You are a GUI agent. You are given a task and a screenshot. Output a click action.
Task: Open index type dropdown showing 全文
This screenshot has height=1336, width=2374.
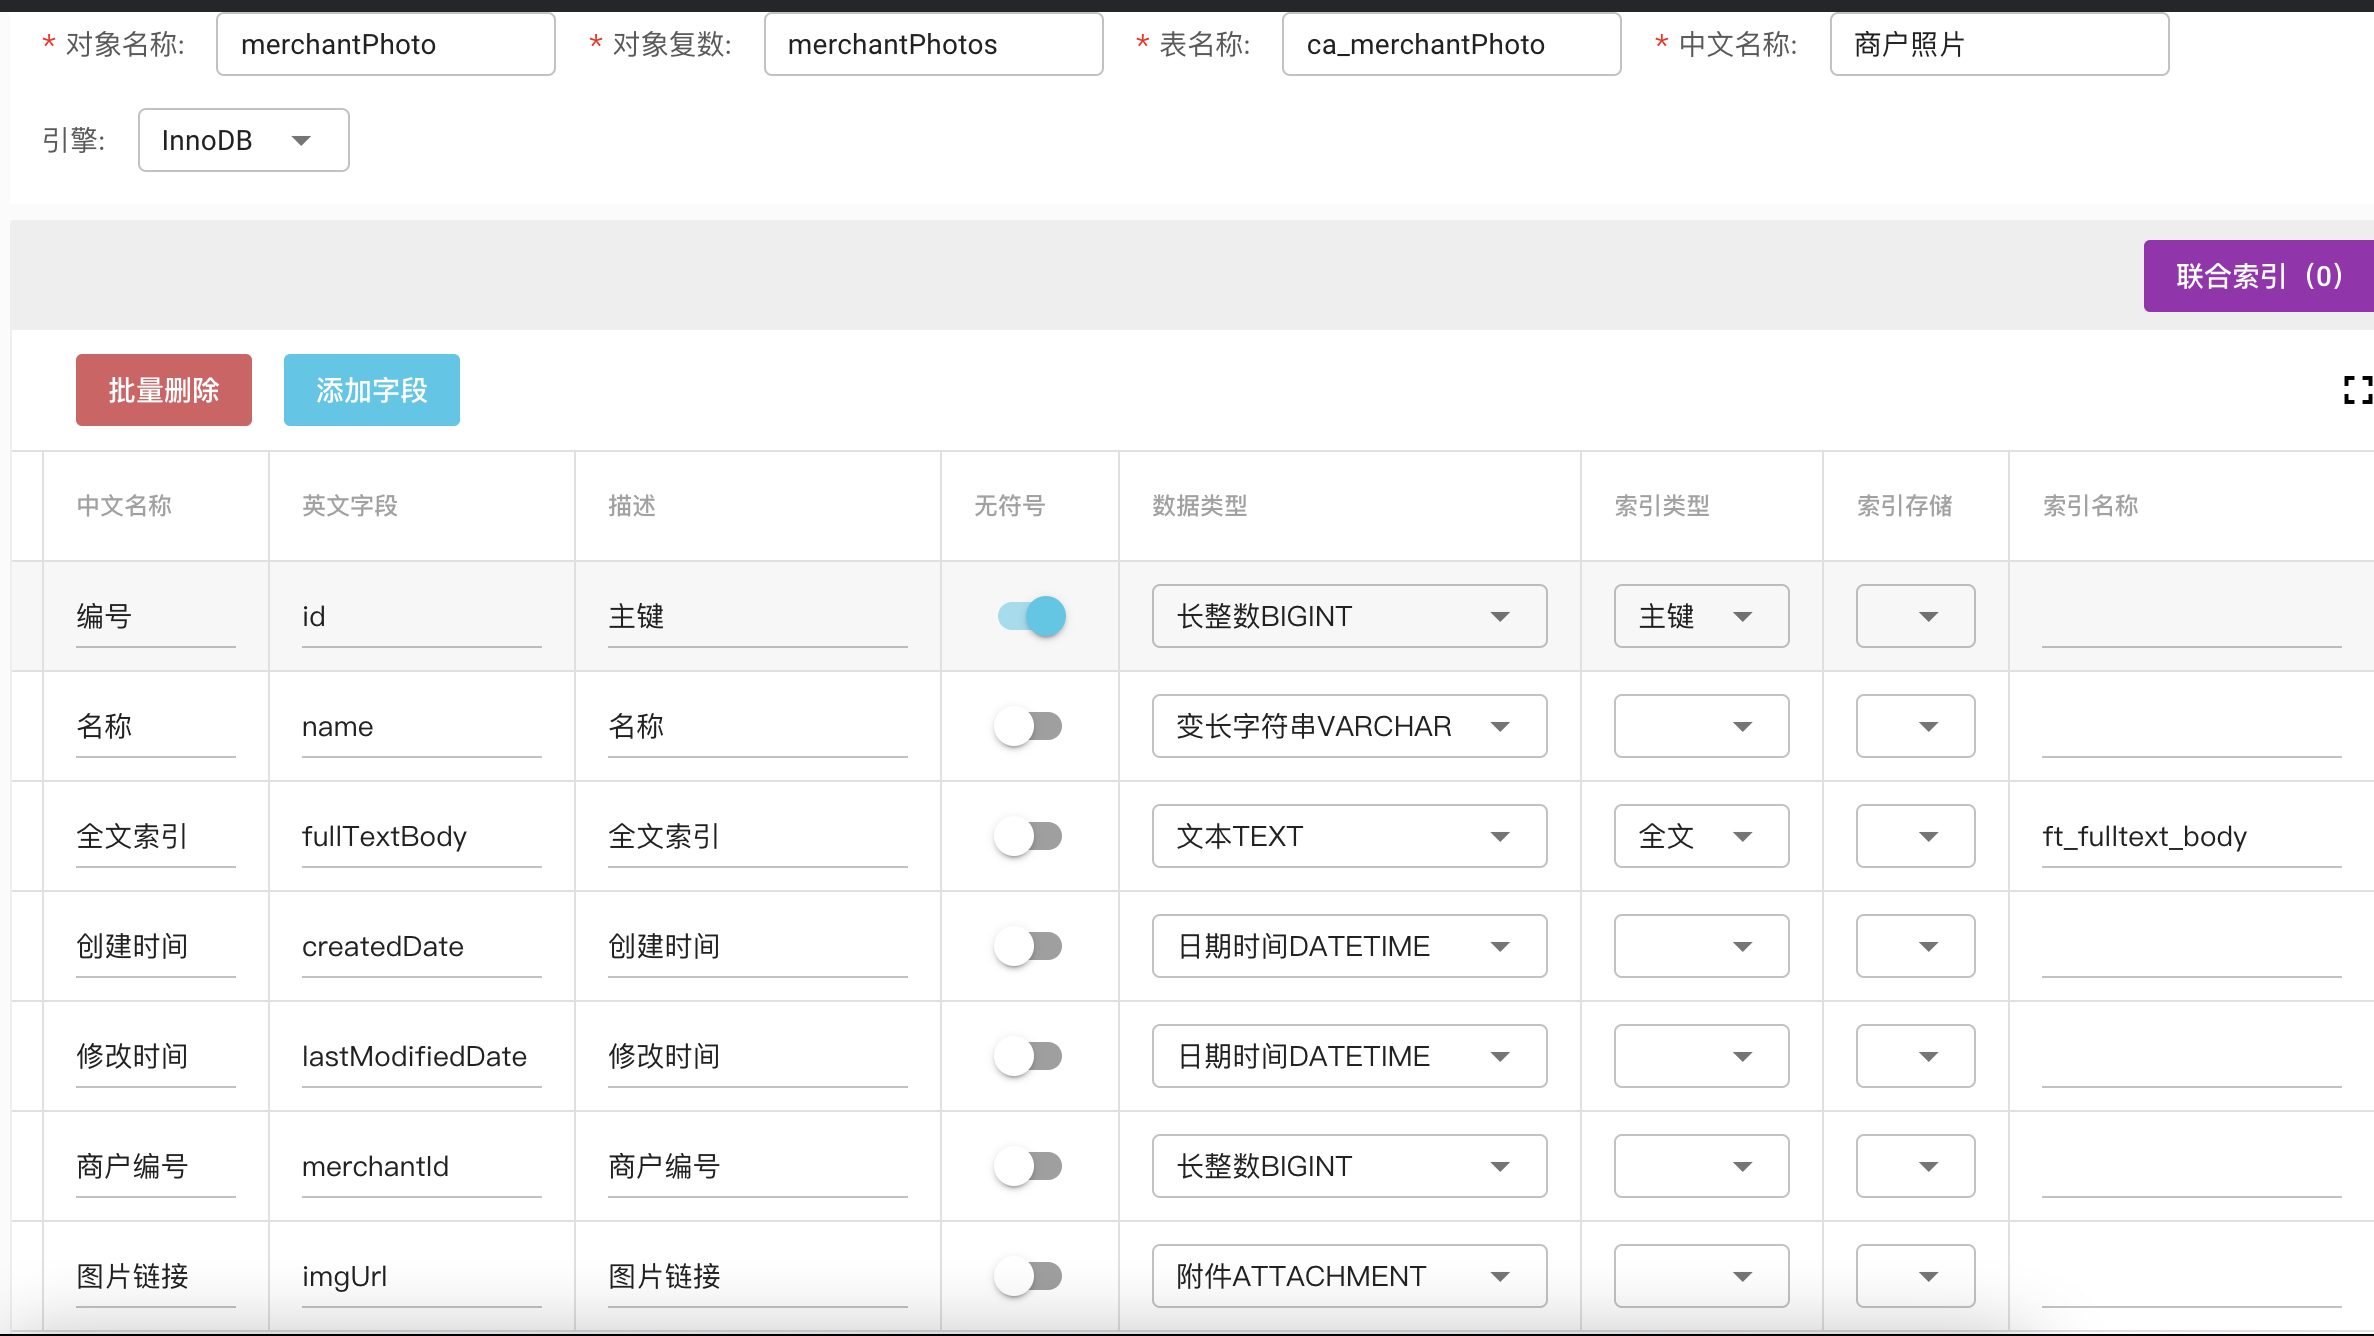click(x=1700, y=836)
